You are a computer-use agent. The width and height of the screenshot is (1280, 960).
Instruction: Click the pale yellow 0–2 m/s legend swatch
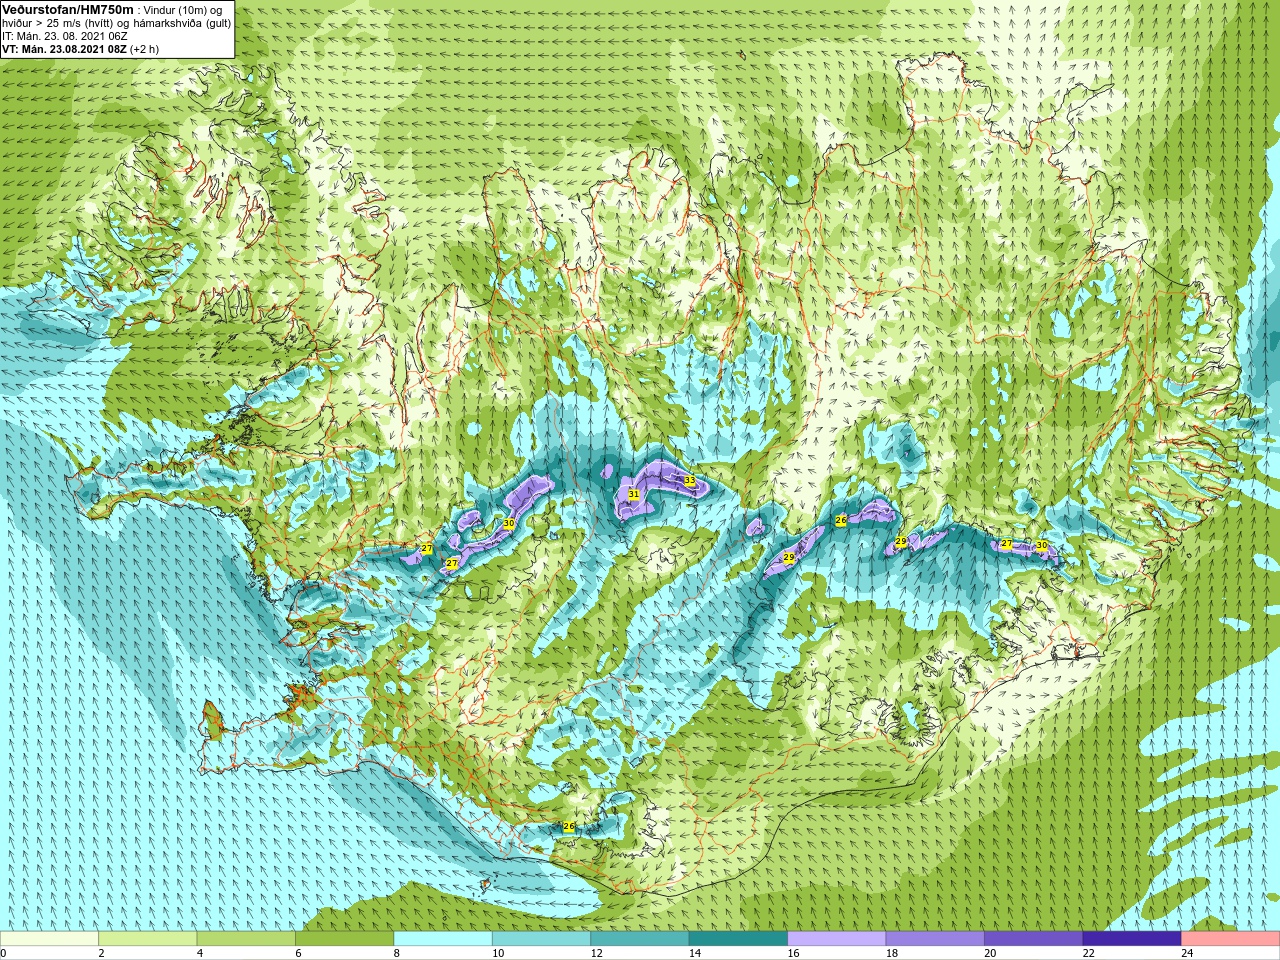click(x=49, y=939)
